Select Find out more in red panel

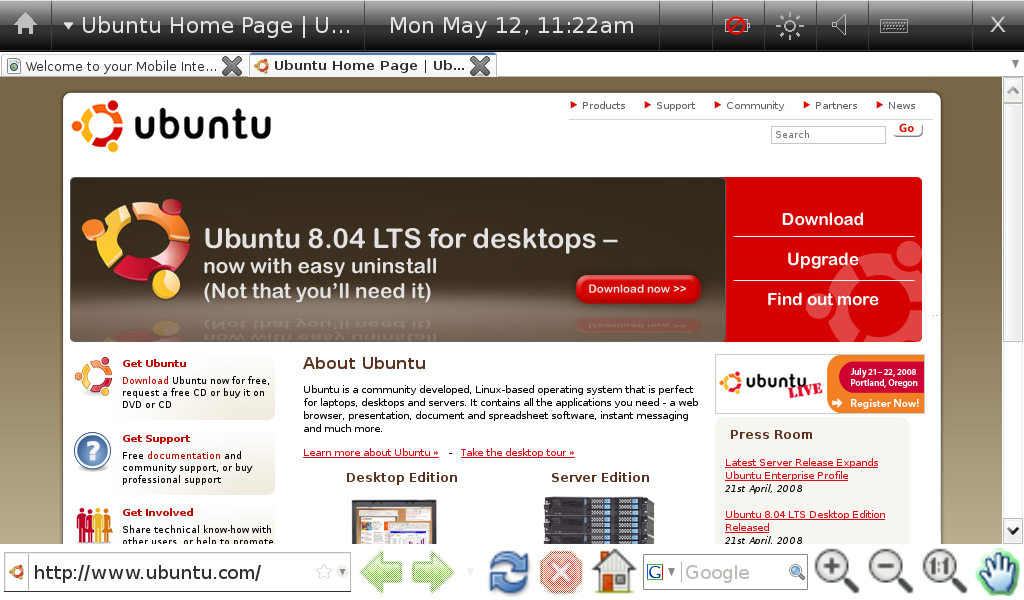[823, 300]
